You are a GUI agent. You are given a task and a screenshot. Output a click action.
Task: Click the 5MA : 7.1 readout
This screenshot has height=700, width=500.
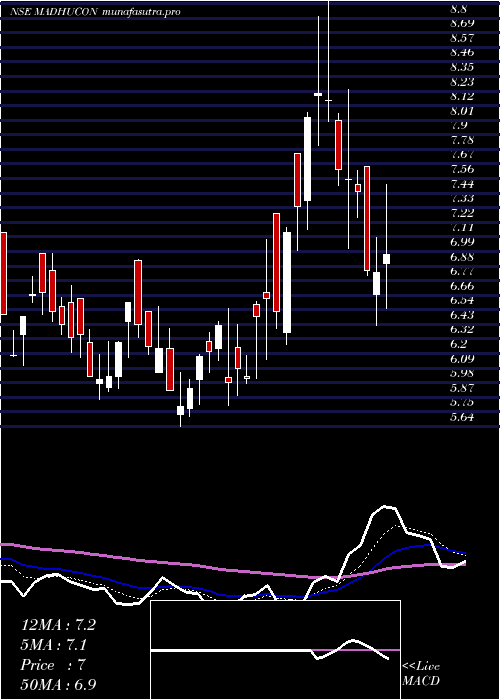(x=54, y=645)
